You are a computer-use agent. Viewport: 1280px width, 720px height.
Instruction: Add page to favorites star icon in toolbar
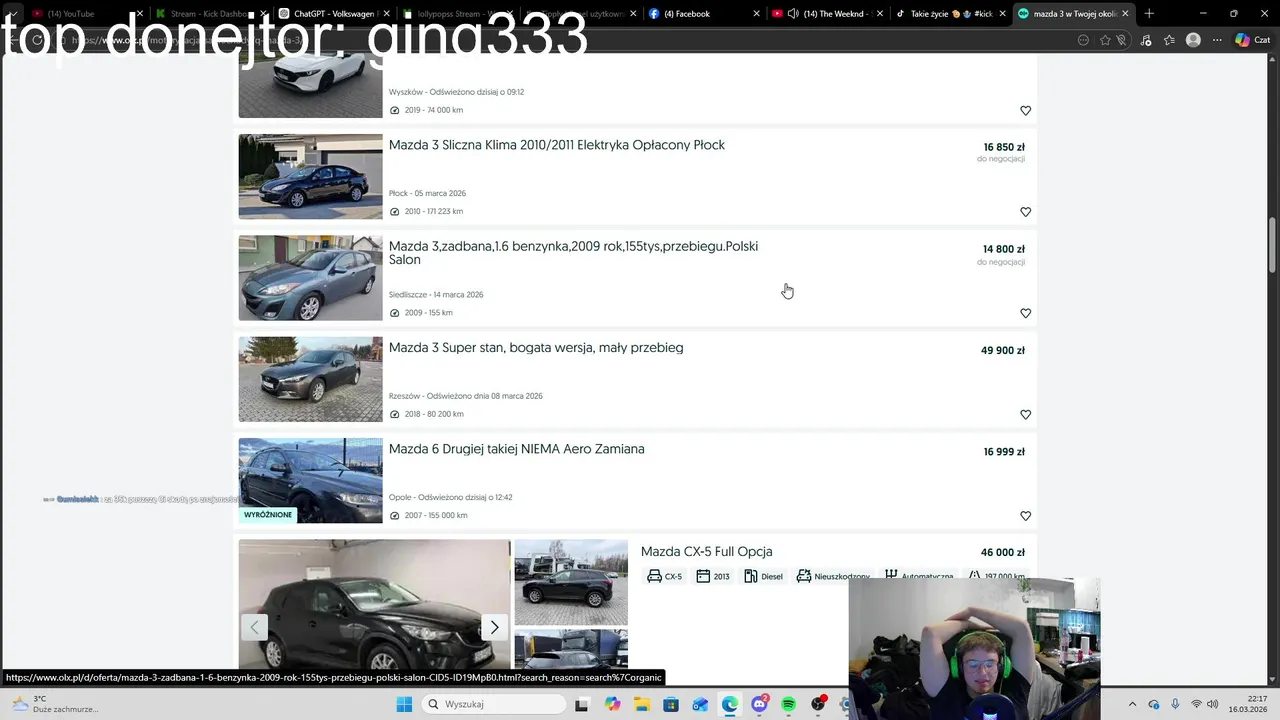(x=1105, y=40)
